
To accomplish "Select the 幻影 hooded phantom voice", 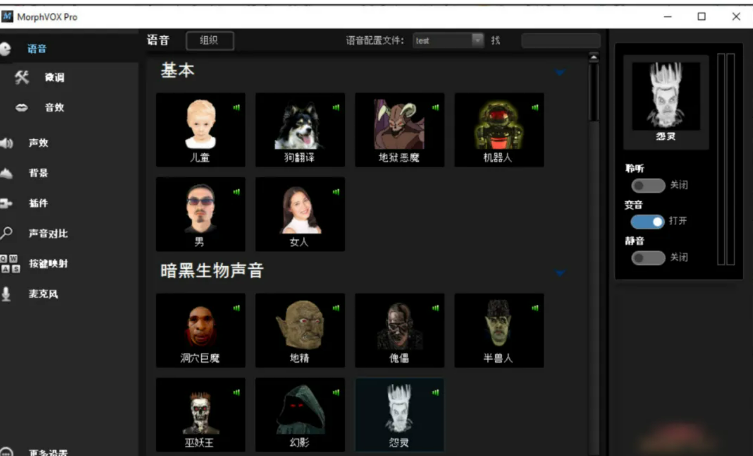I will (300, 415).
